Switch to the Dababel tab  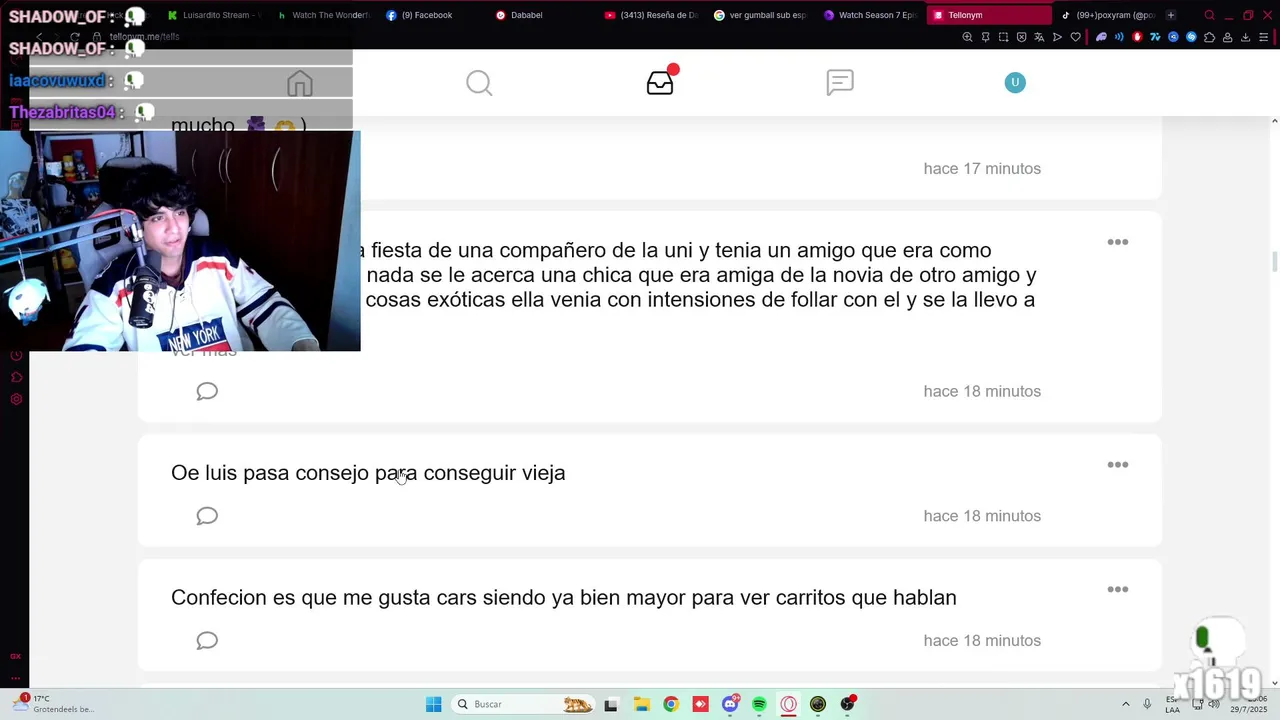click(542, 15)
